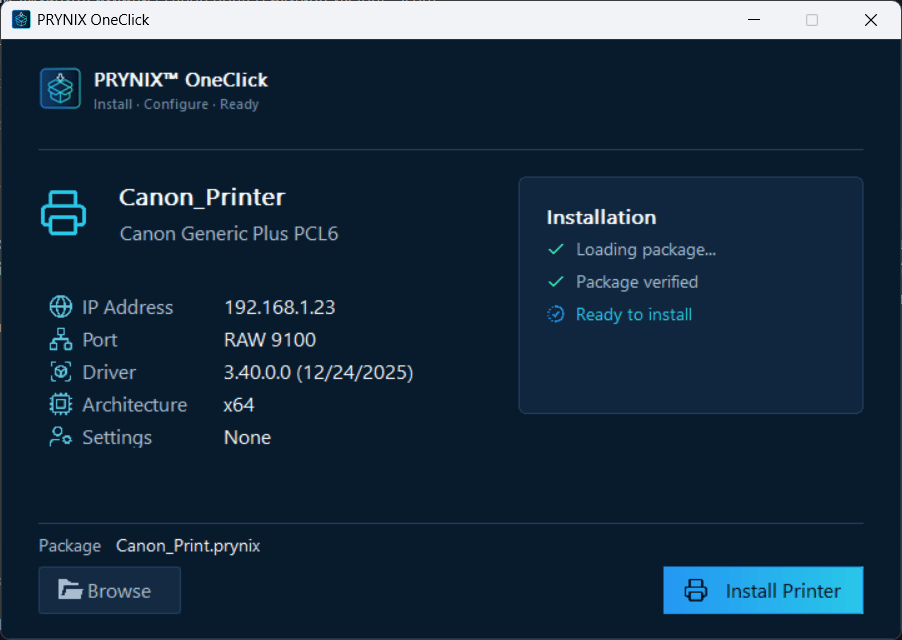Click the Settings value None
The width and height of the screenshot is (902, 640).
[x=247, y=438]
